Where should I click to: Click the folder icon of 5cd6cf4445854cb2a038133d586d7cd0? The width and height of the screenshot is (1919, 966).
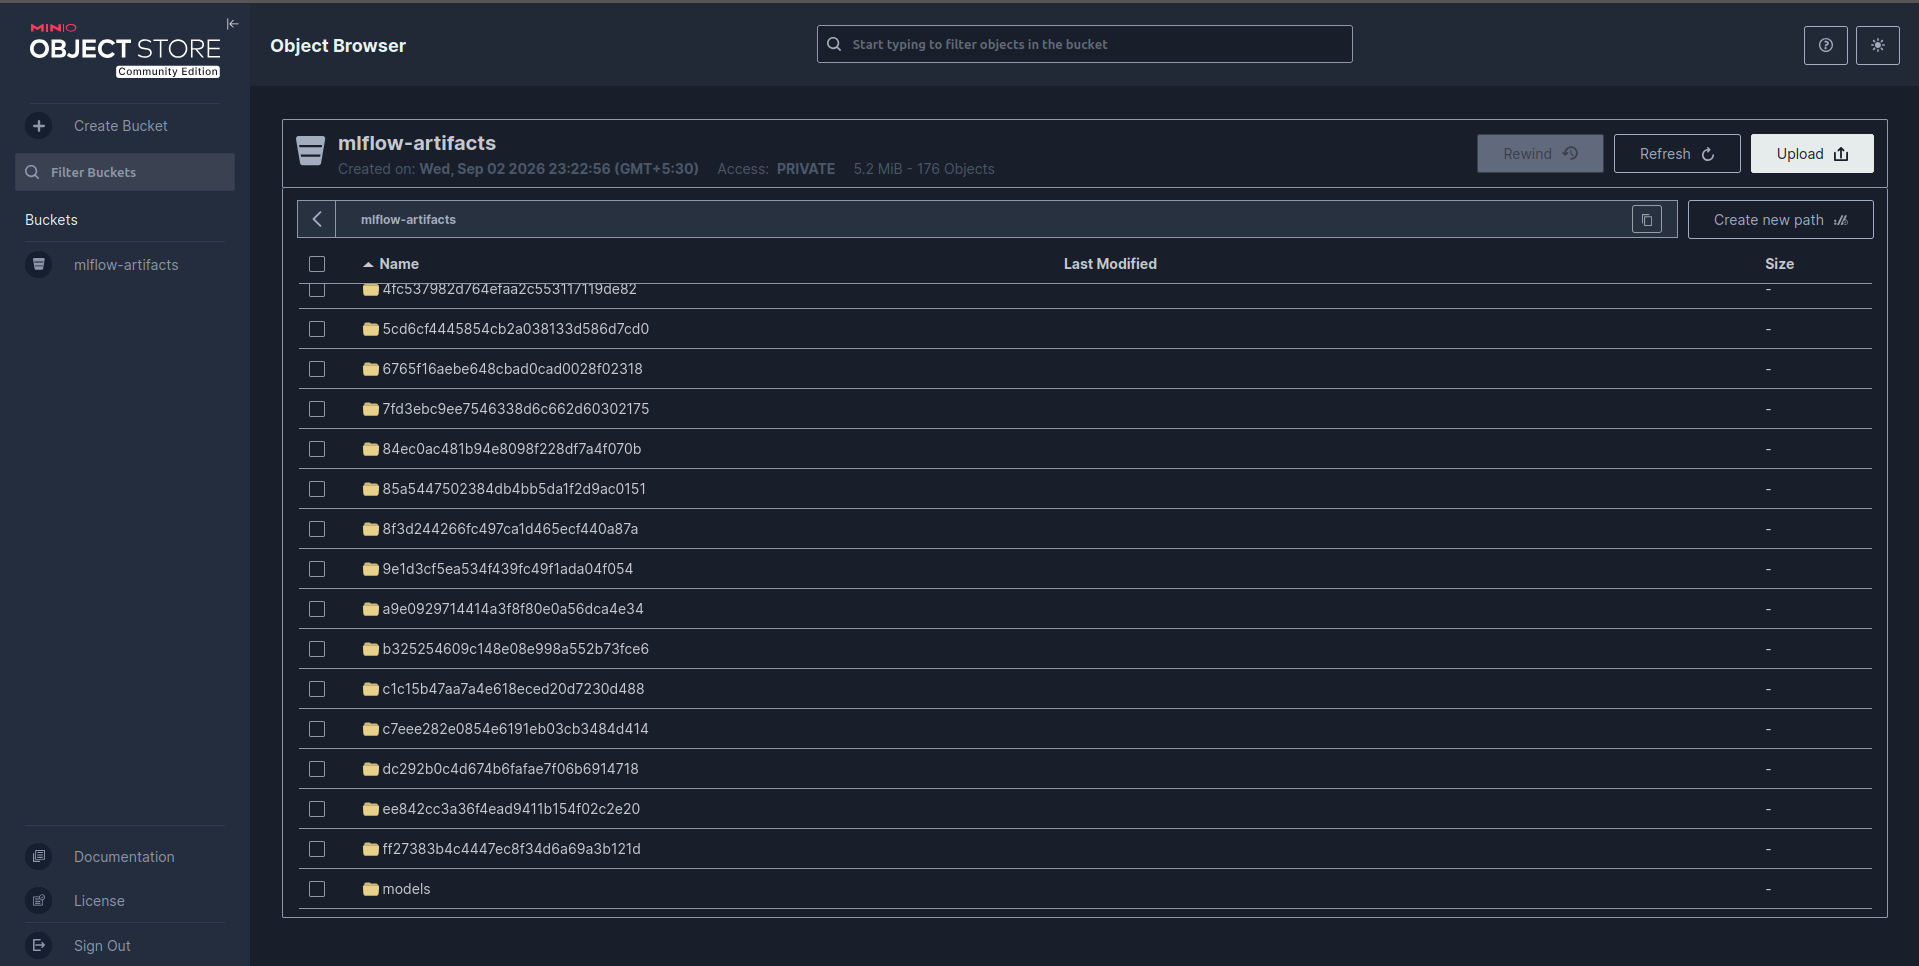pos(371,329)
